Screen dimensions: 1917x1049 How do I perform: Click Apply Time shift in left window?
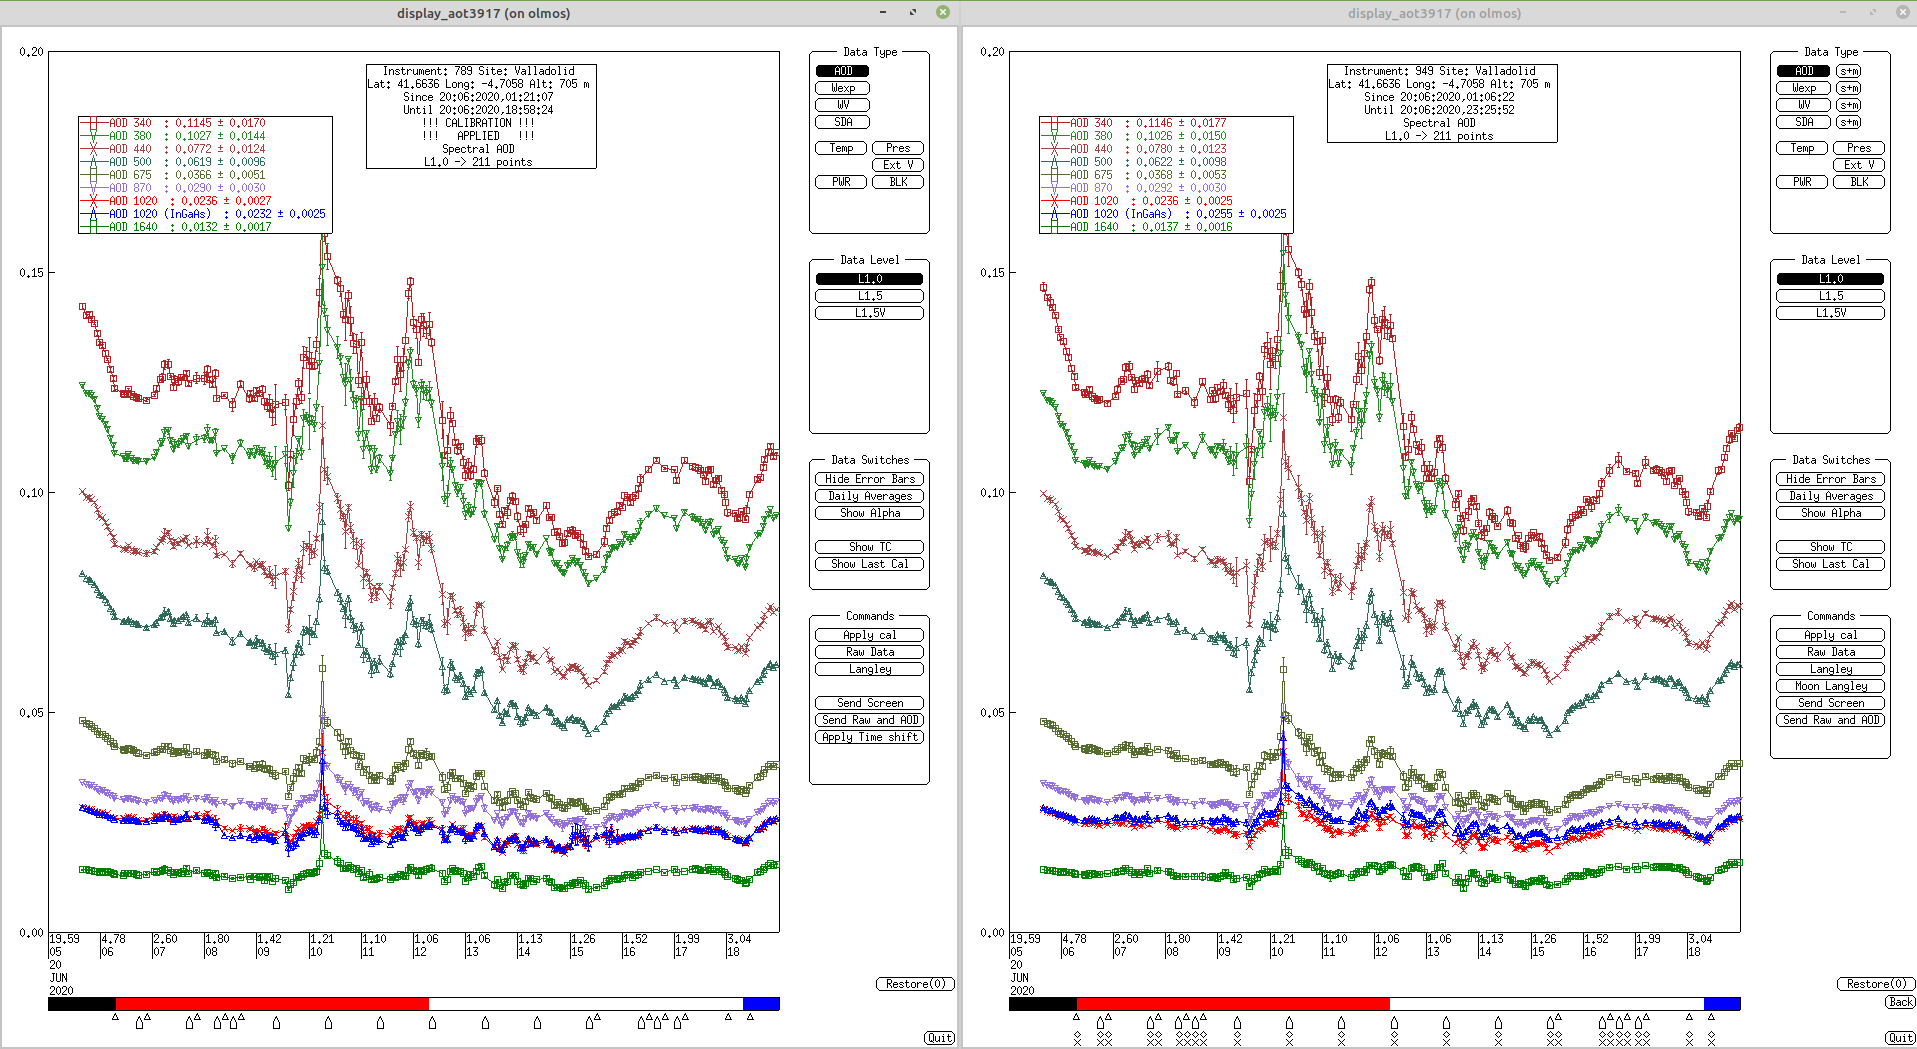pos(869,737)
